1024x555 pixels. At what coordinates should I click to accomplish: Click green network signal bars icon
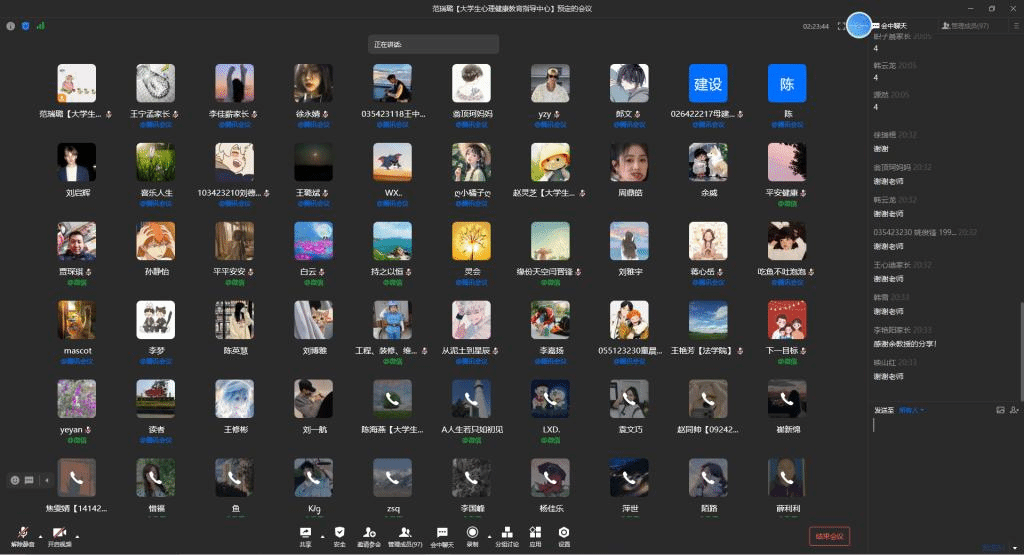(x=40, y=26)
